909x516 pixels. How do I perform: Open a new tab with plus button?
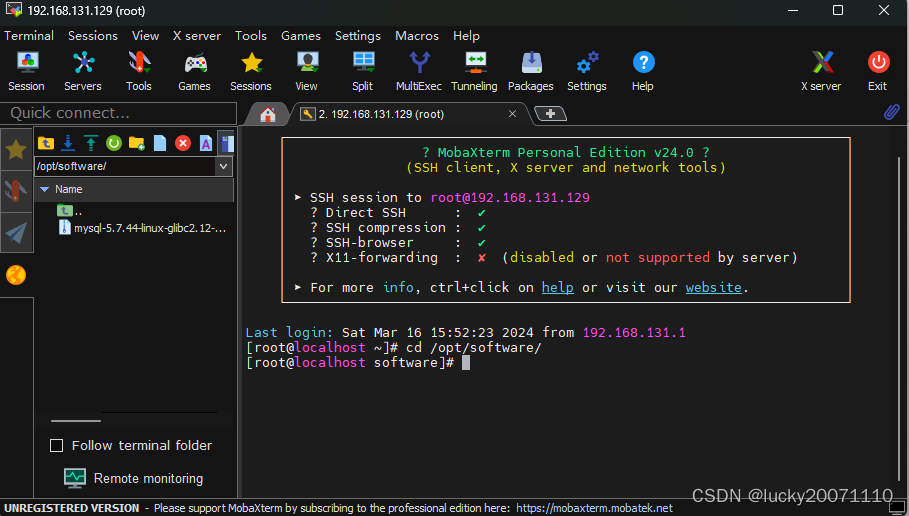(x=550, y=114)
